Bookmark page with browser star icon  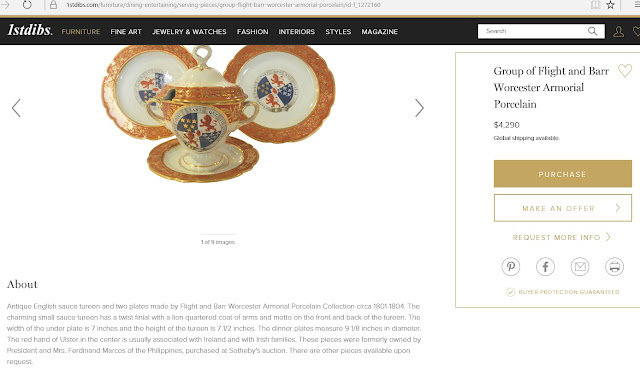pyautogui.click(x=610, y=5)
